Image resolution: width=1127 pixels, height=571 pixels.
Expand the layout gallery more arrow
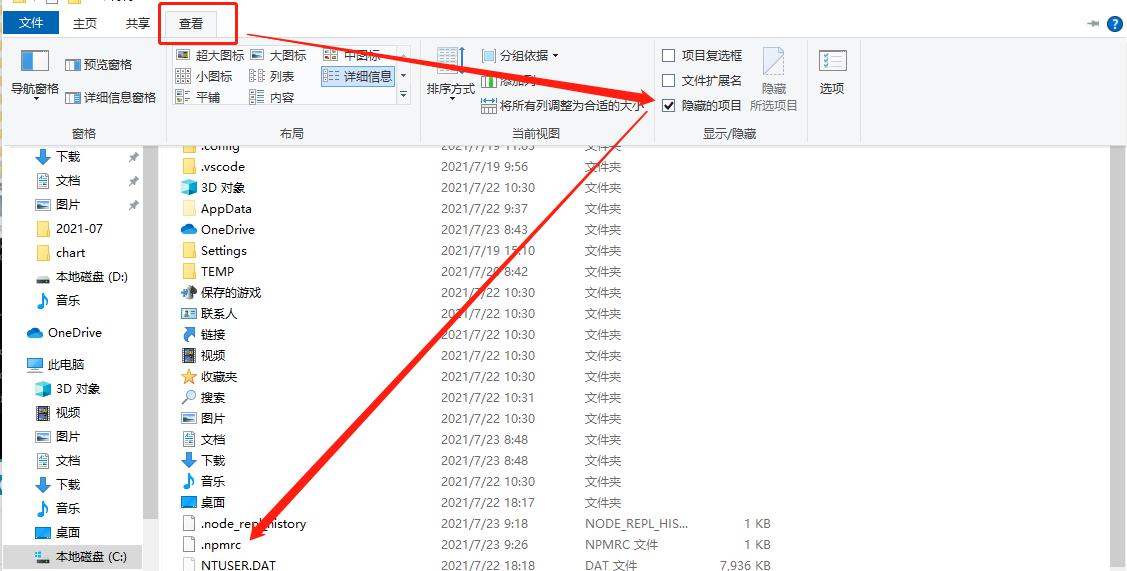click(403, 94)
